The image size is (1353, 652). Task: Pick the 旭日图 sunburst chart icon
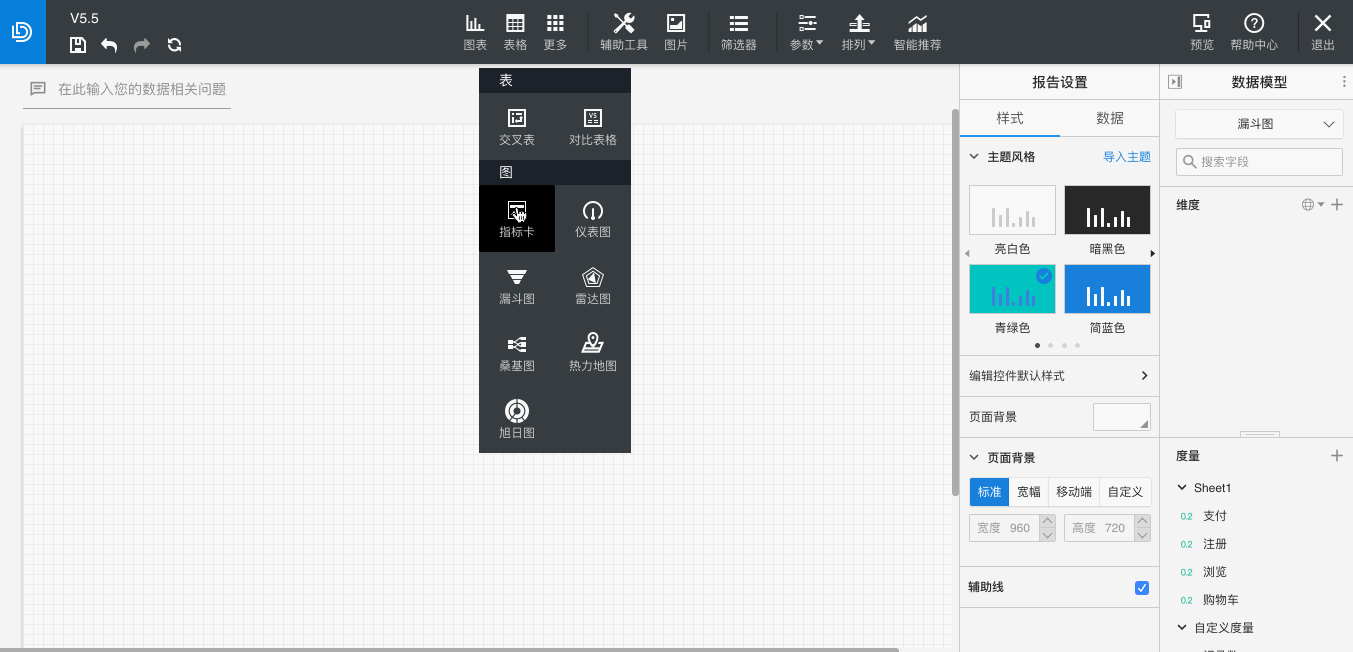pos(517,419)
